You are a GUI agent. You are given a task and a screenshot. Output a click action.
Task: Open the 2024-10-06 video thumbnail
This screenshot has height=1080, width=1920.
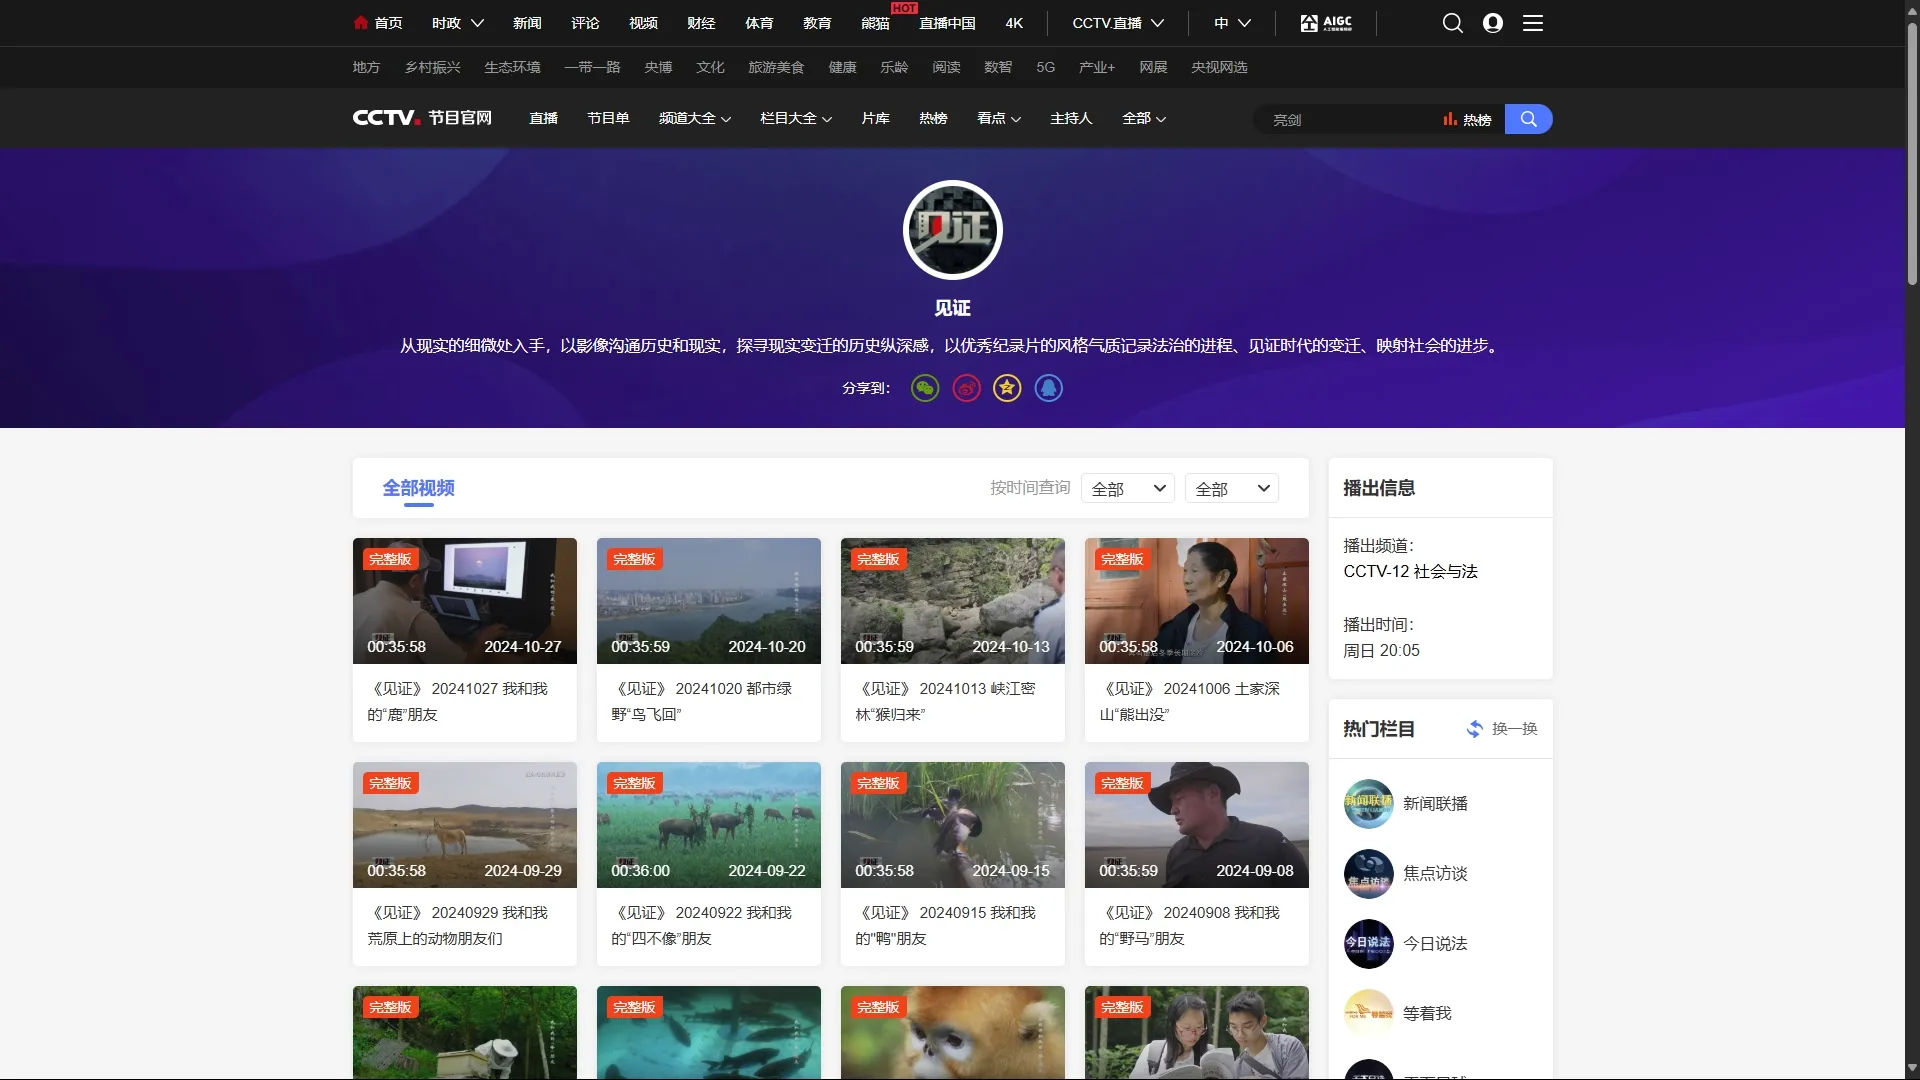pos(1196,601)
